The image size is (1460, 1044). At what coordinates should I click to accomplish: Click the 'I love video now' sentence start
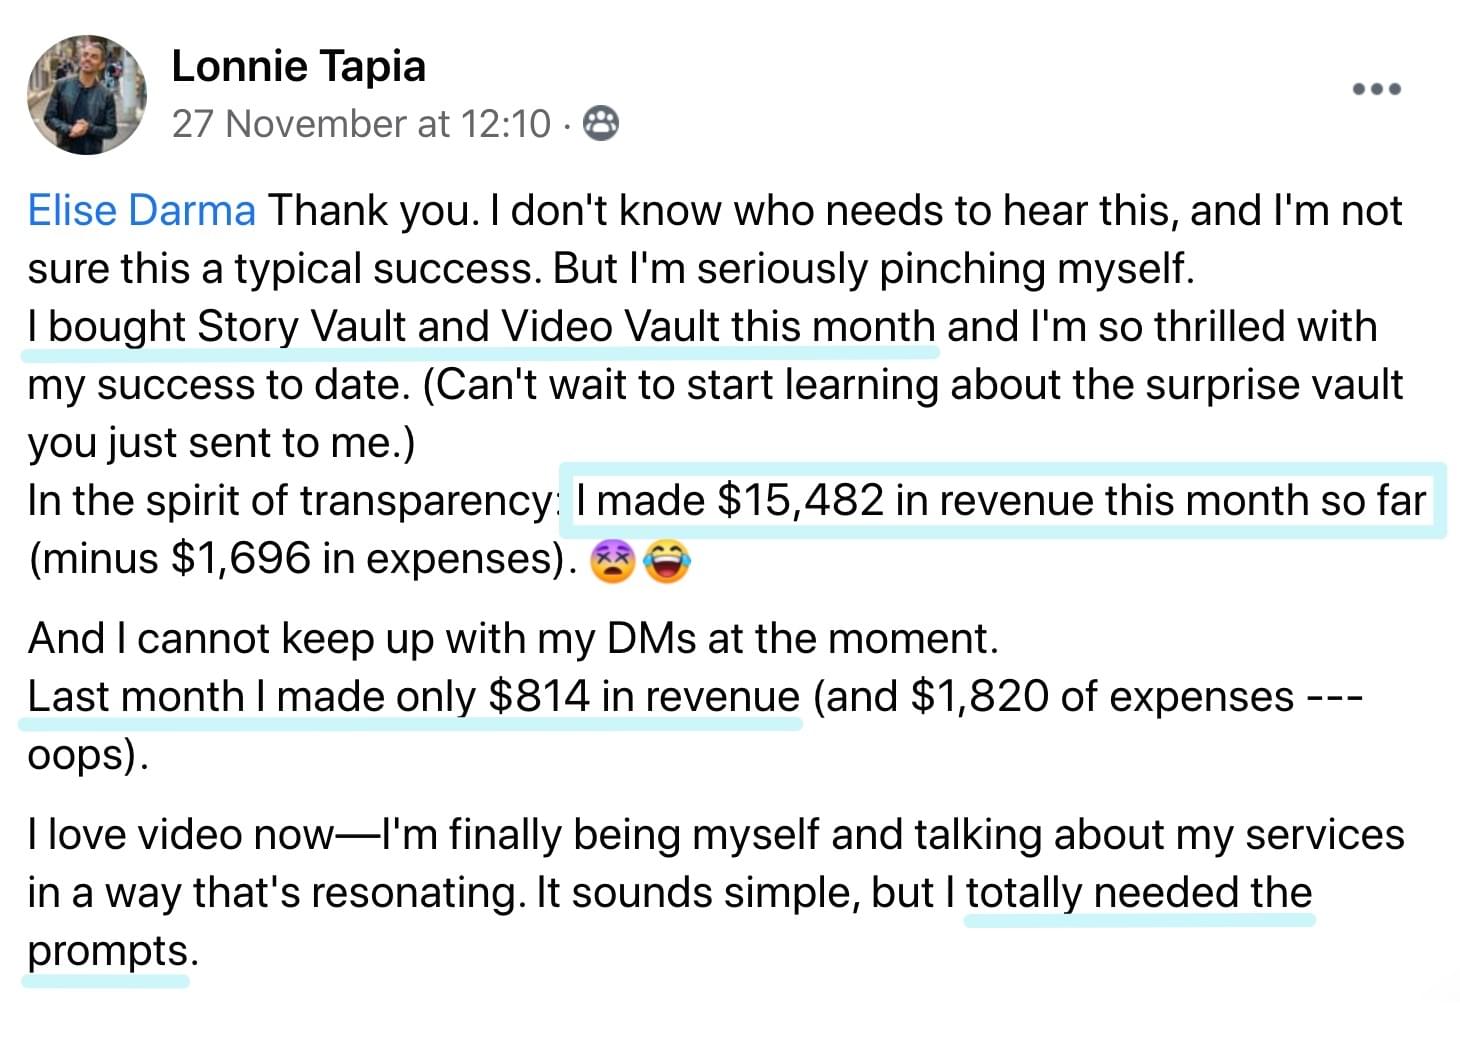[179, 835]
